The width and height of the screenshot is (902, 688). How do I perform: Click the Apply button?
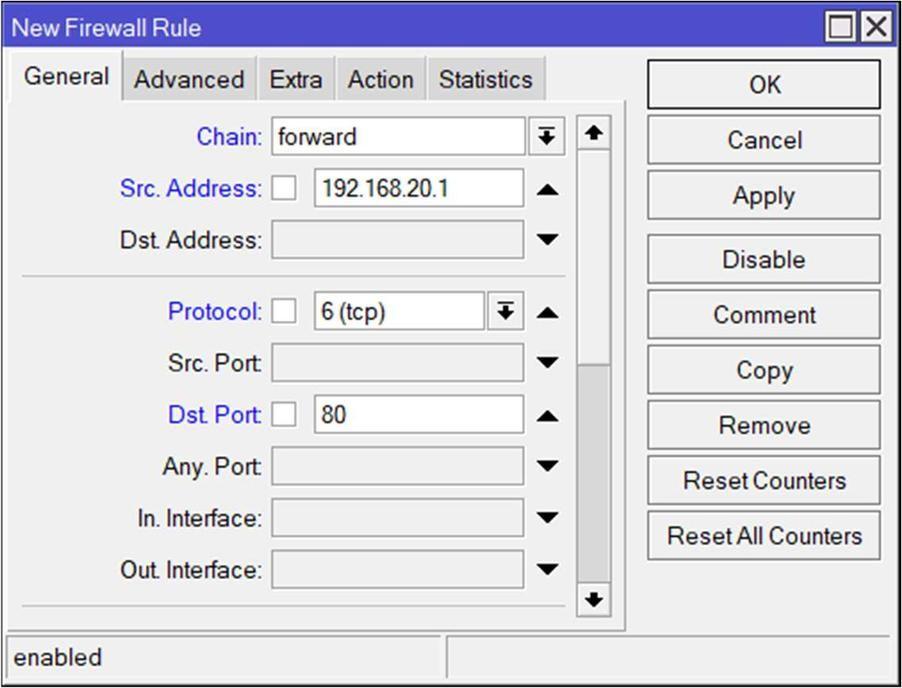point(763,196)
